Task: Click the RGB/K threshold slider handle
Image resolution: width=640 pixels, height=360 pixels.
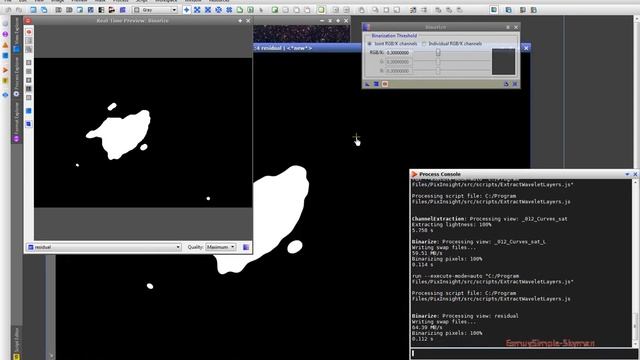Action: 438,53
